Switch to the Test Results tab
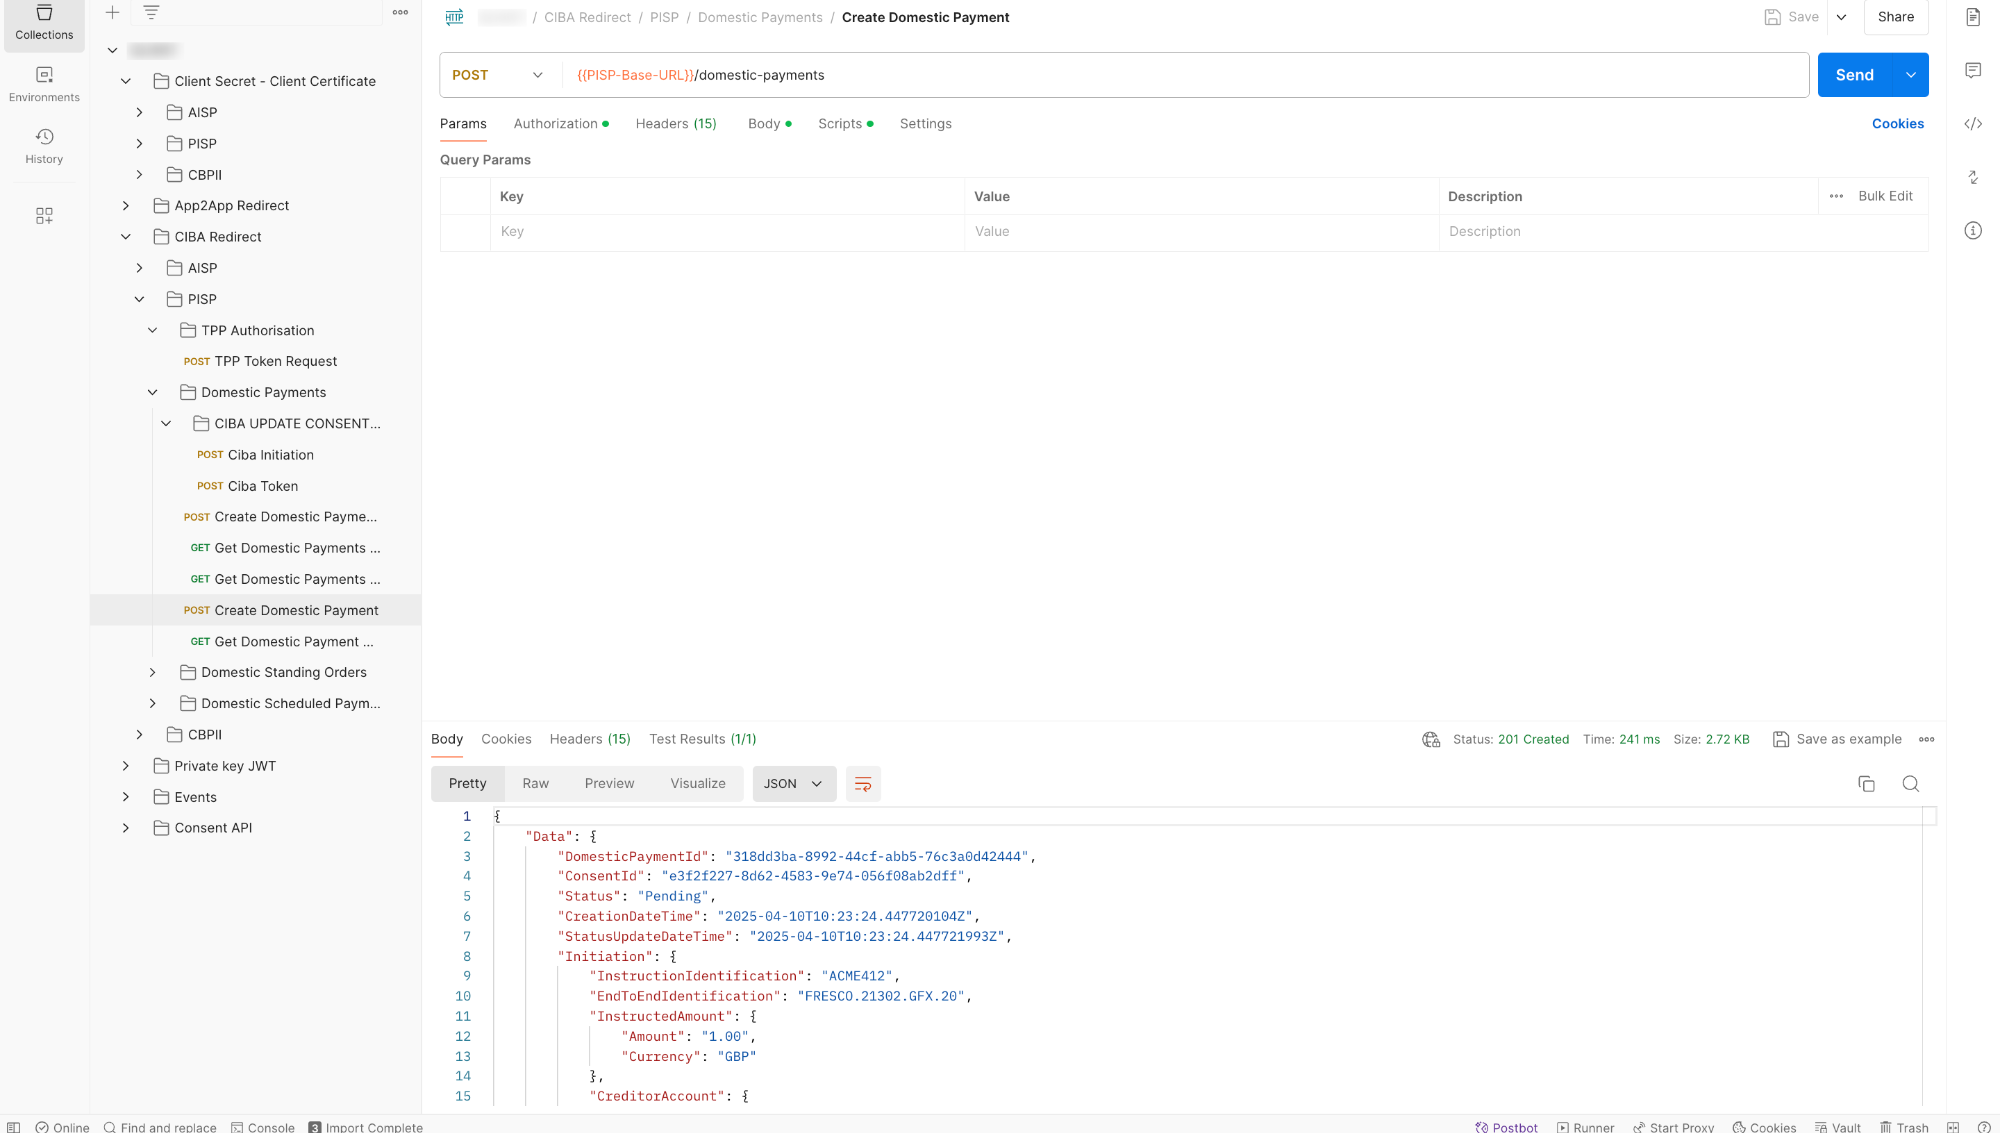The image size is (2000, 1133). pos(702,739)
